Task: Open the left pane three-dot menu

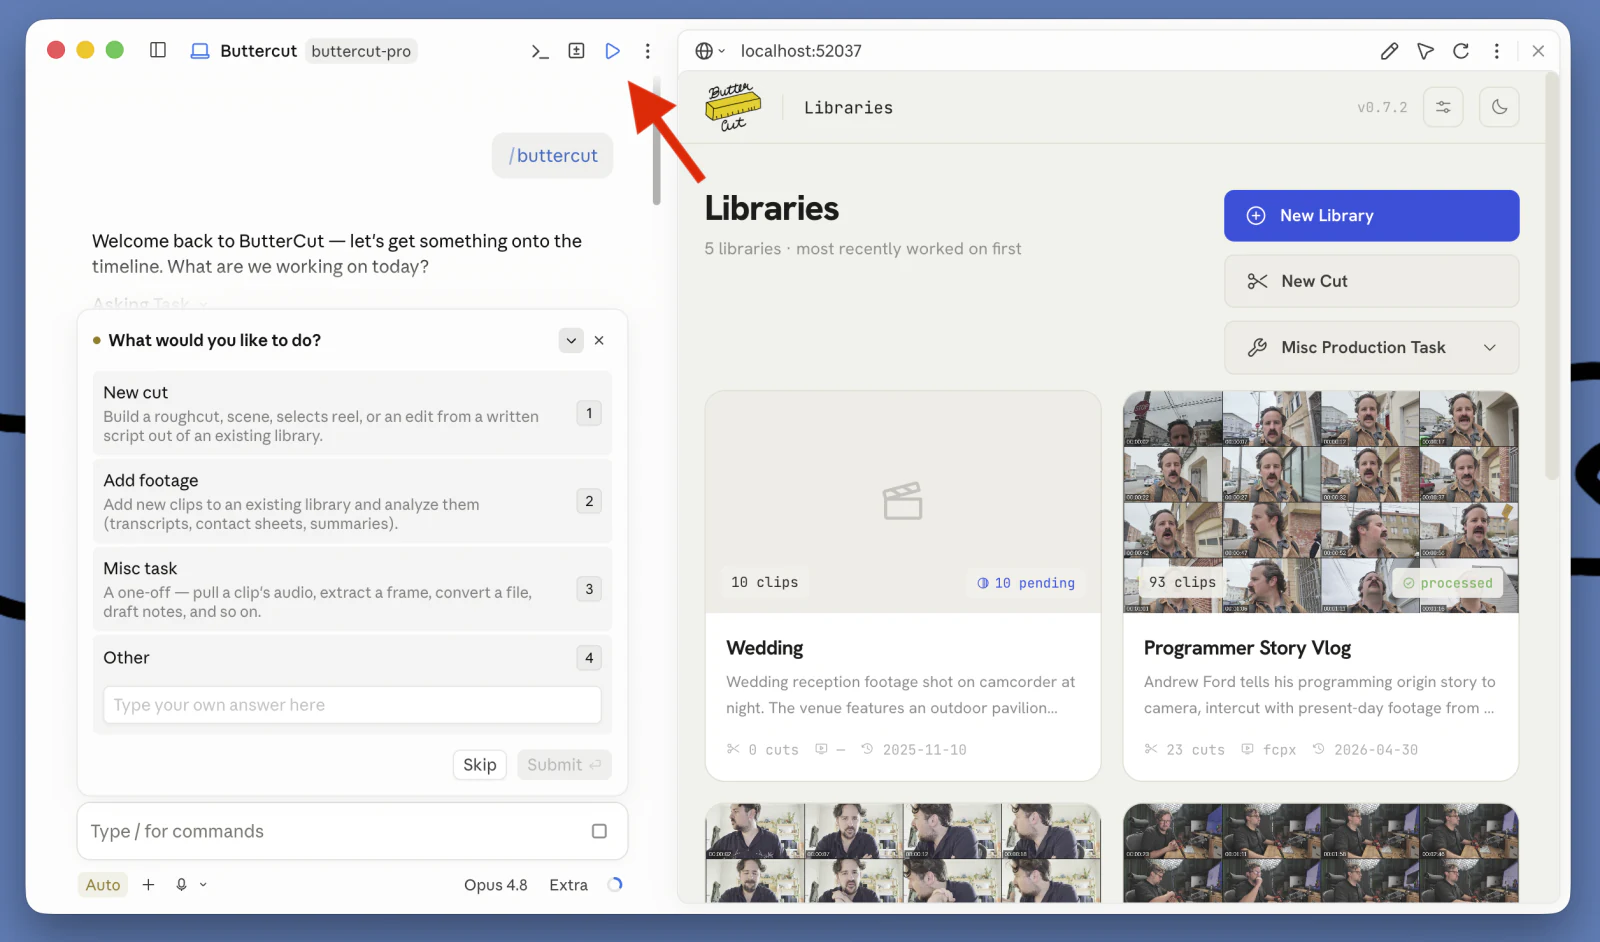Action: [x=648, y=51]
